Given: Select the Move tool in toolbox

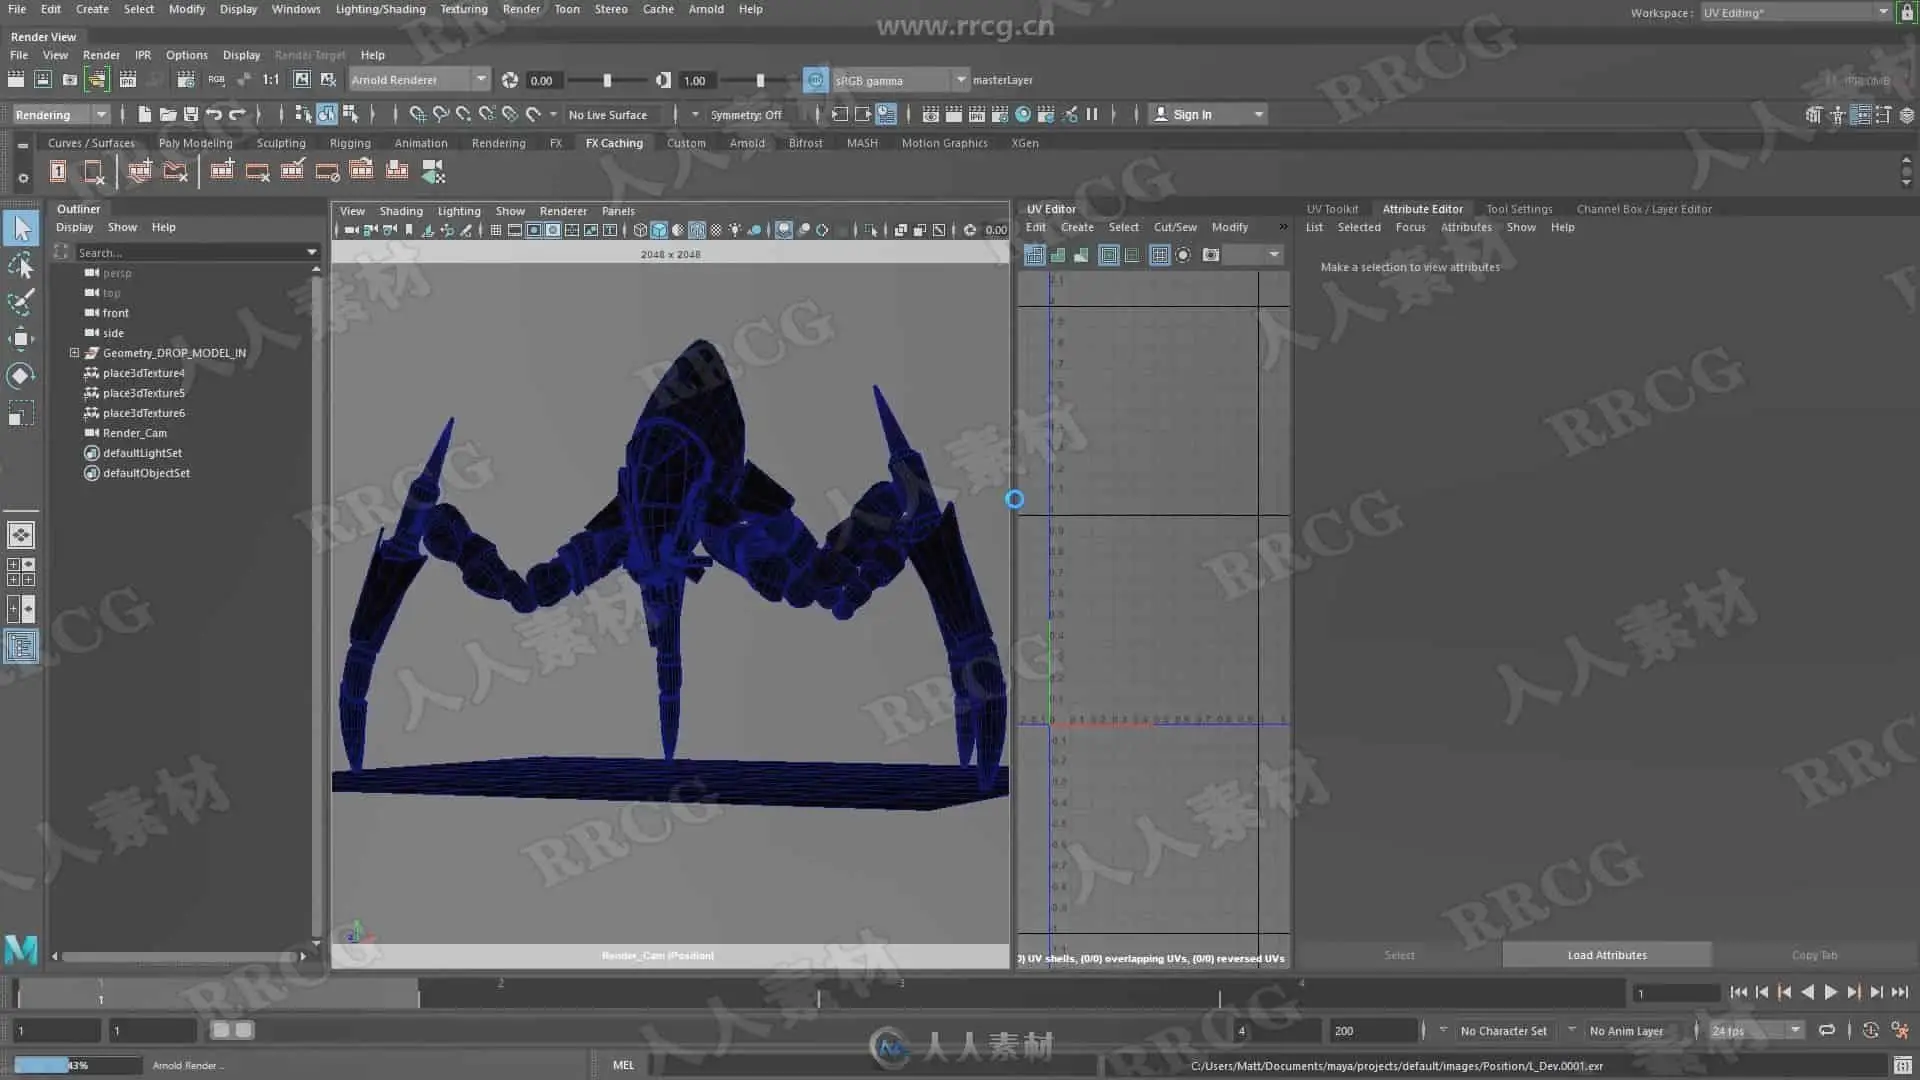Looking at the screenshot, I should (x=20, y=339).
